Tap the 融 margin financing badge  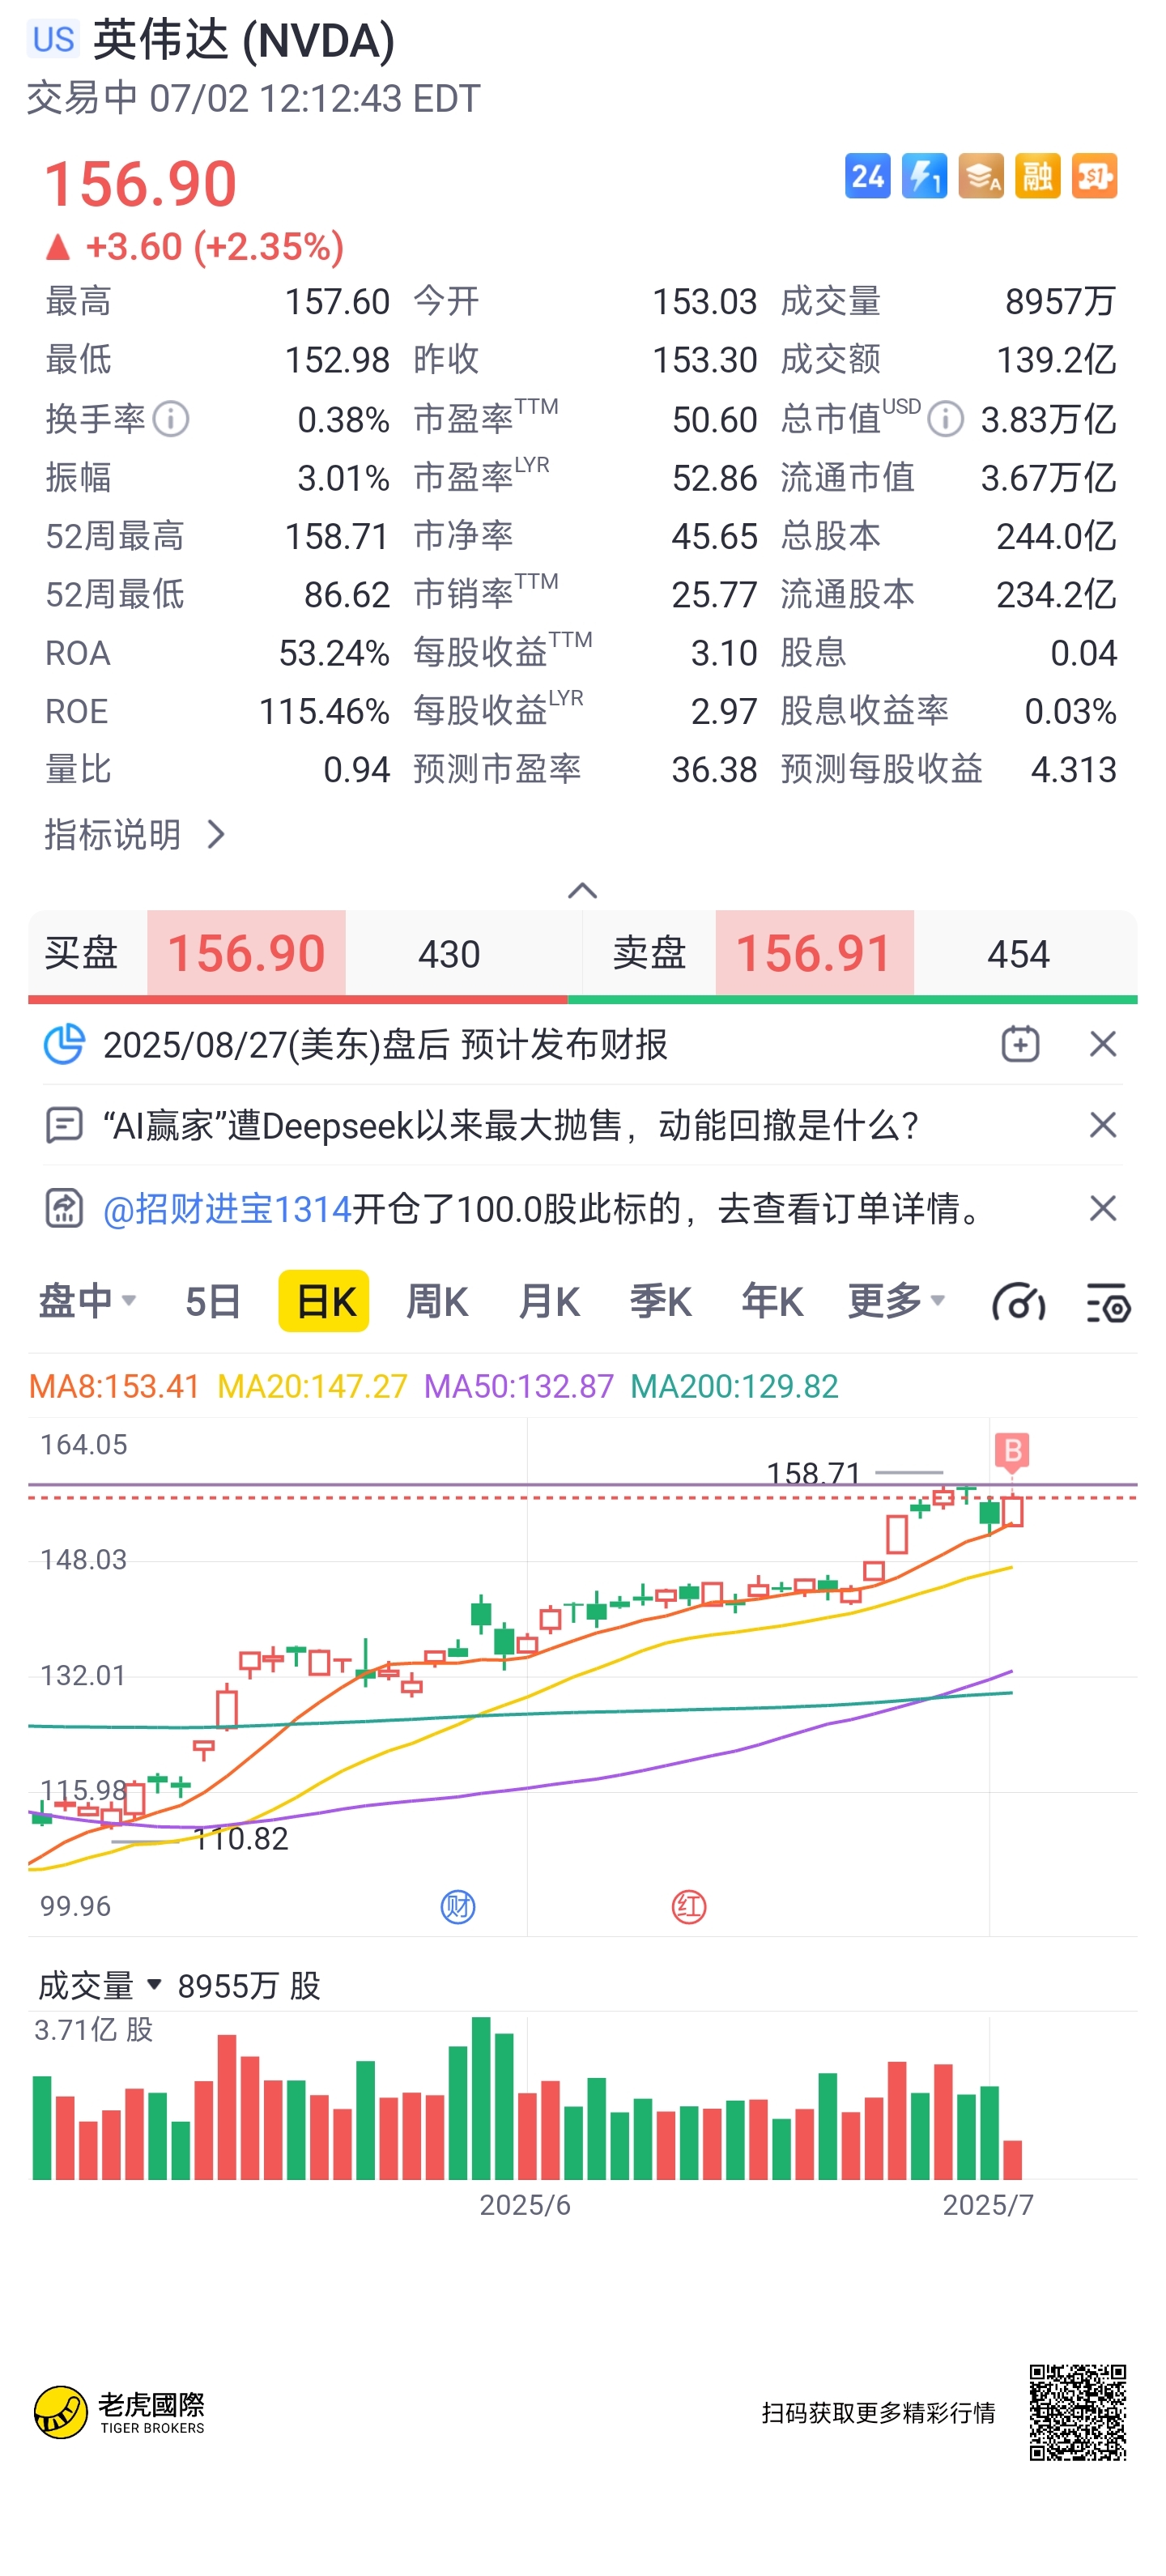pyautogui.click(x=1038, y=177)
